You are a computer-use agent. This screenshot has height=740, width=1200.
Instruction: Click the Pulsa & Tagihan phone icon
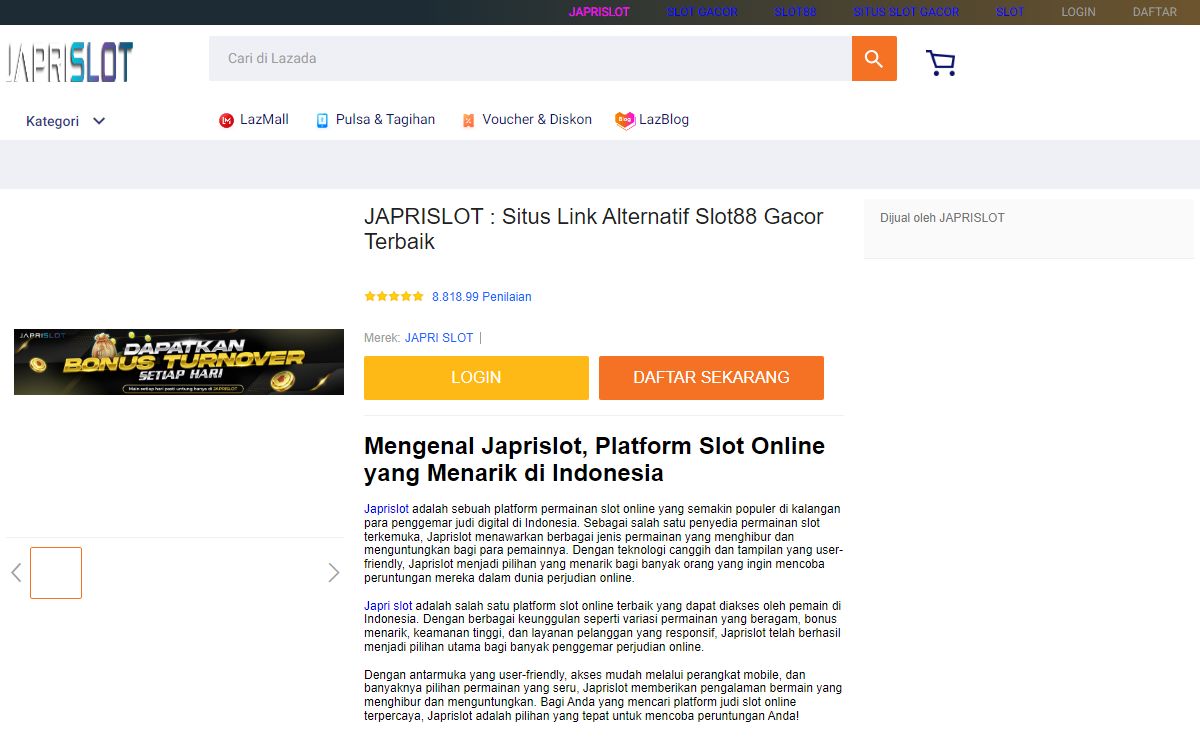(x=322, y=120)
